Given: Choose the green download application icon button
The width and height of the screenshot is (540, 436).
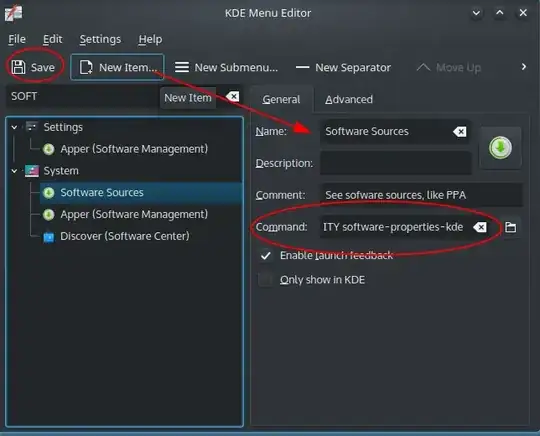Looking at the screenshot, I should point(500,148).
